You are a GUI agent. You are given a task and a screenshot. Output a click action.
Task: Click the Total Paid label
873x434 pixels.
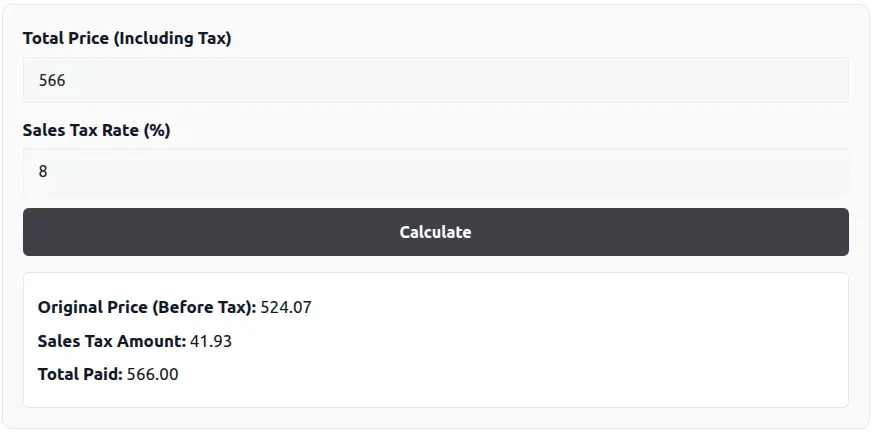point(80,375)
